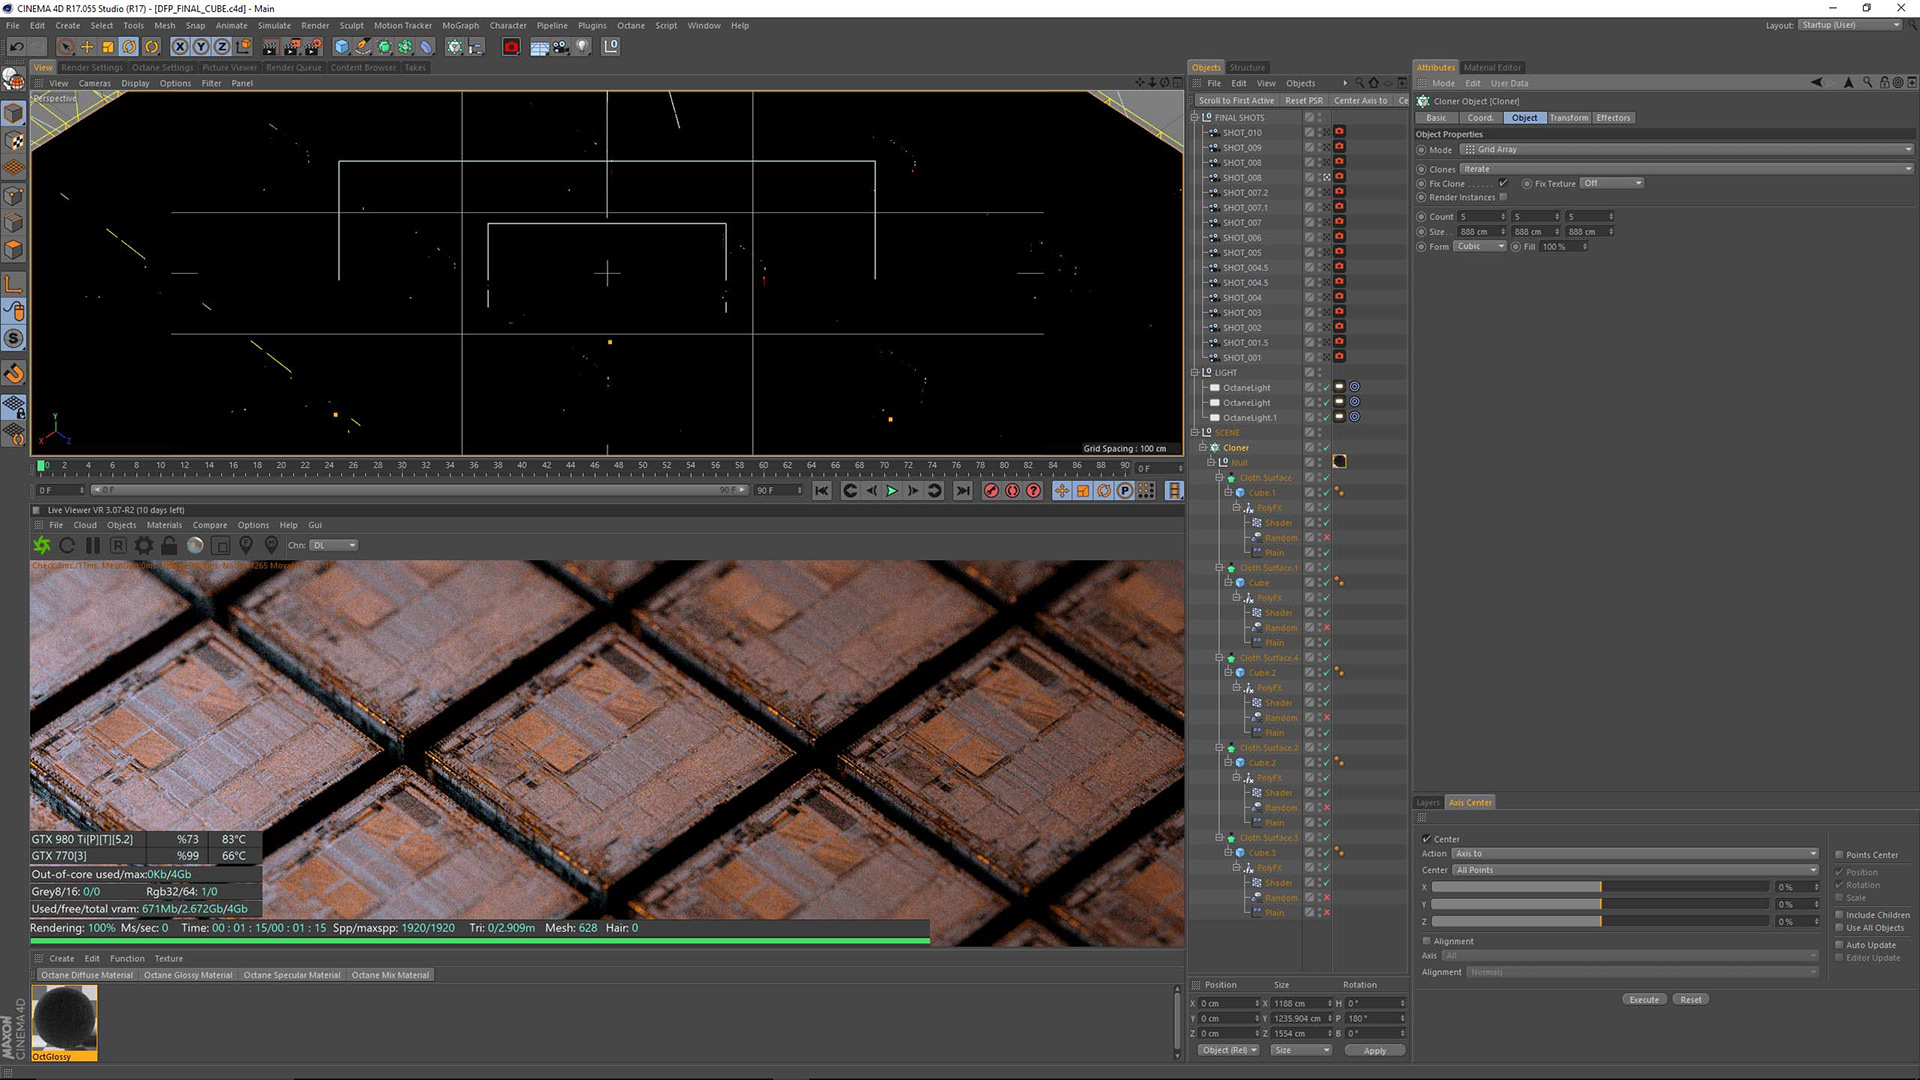Open Mode Grid Array dropdown
1920x1080 pixels.
coord(1687,149)
